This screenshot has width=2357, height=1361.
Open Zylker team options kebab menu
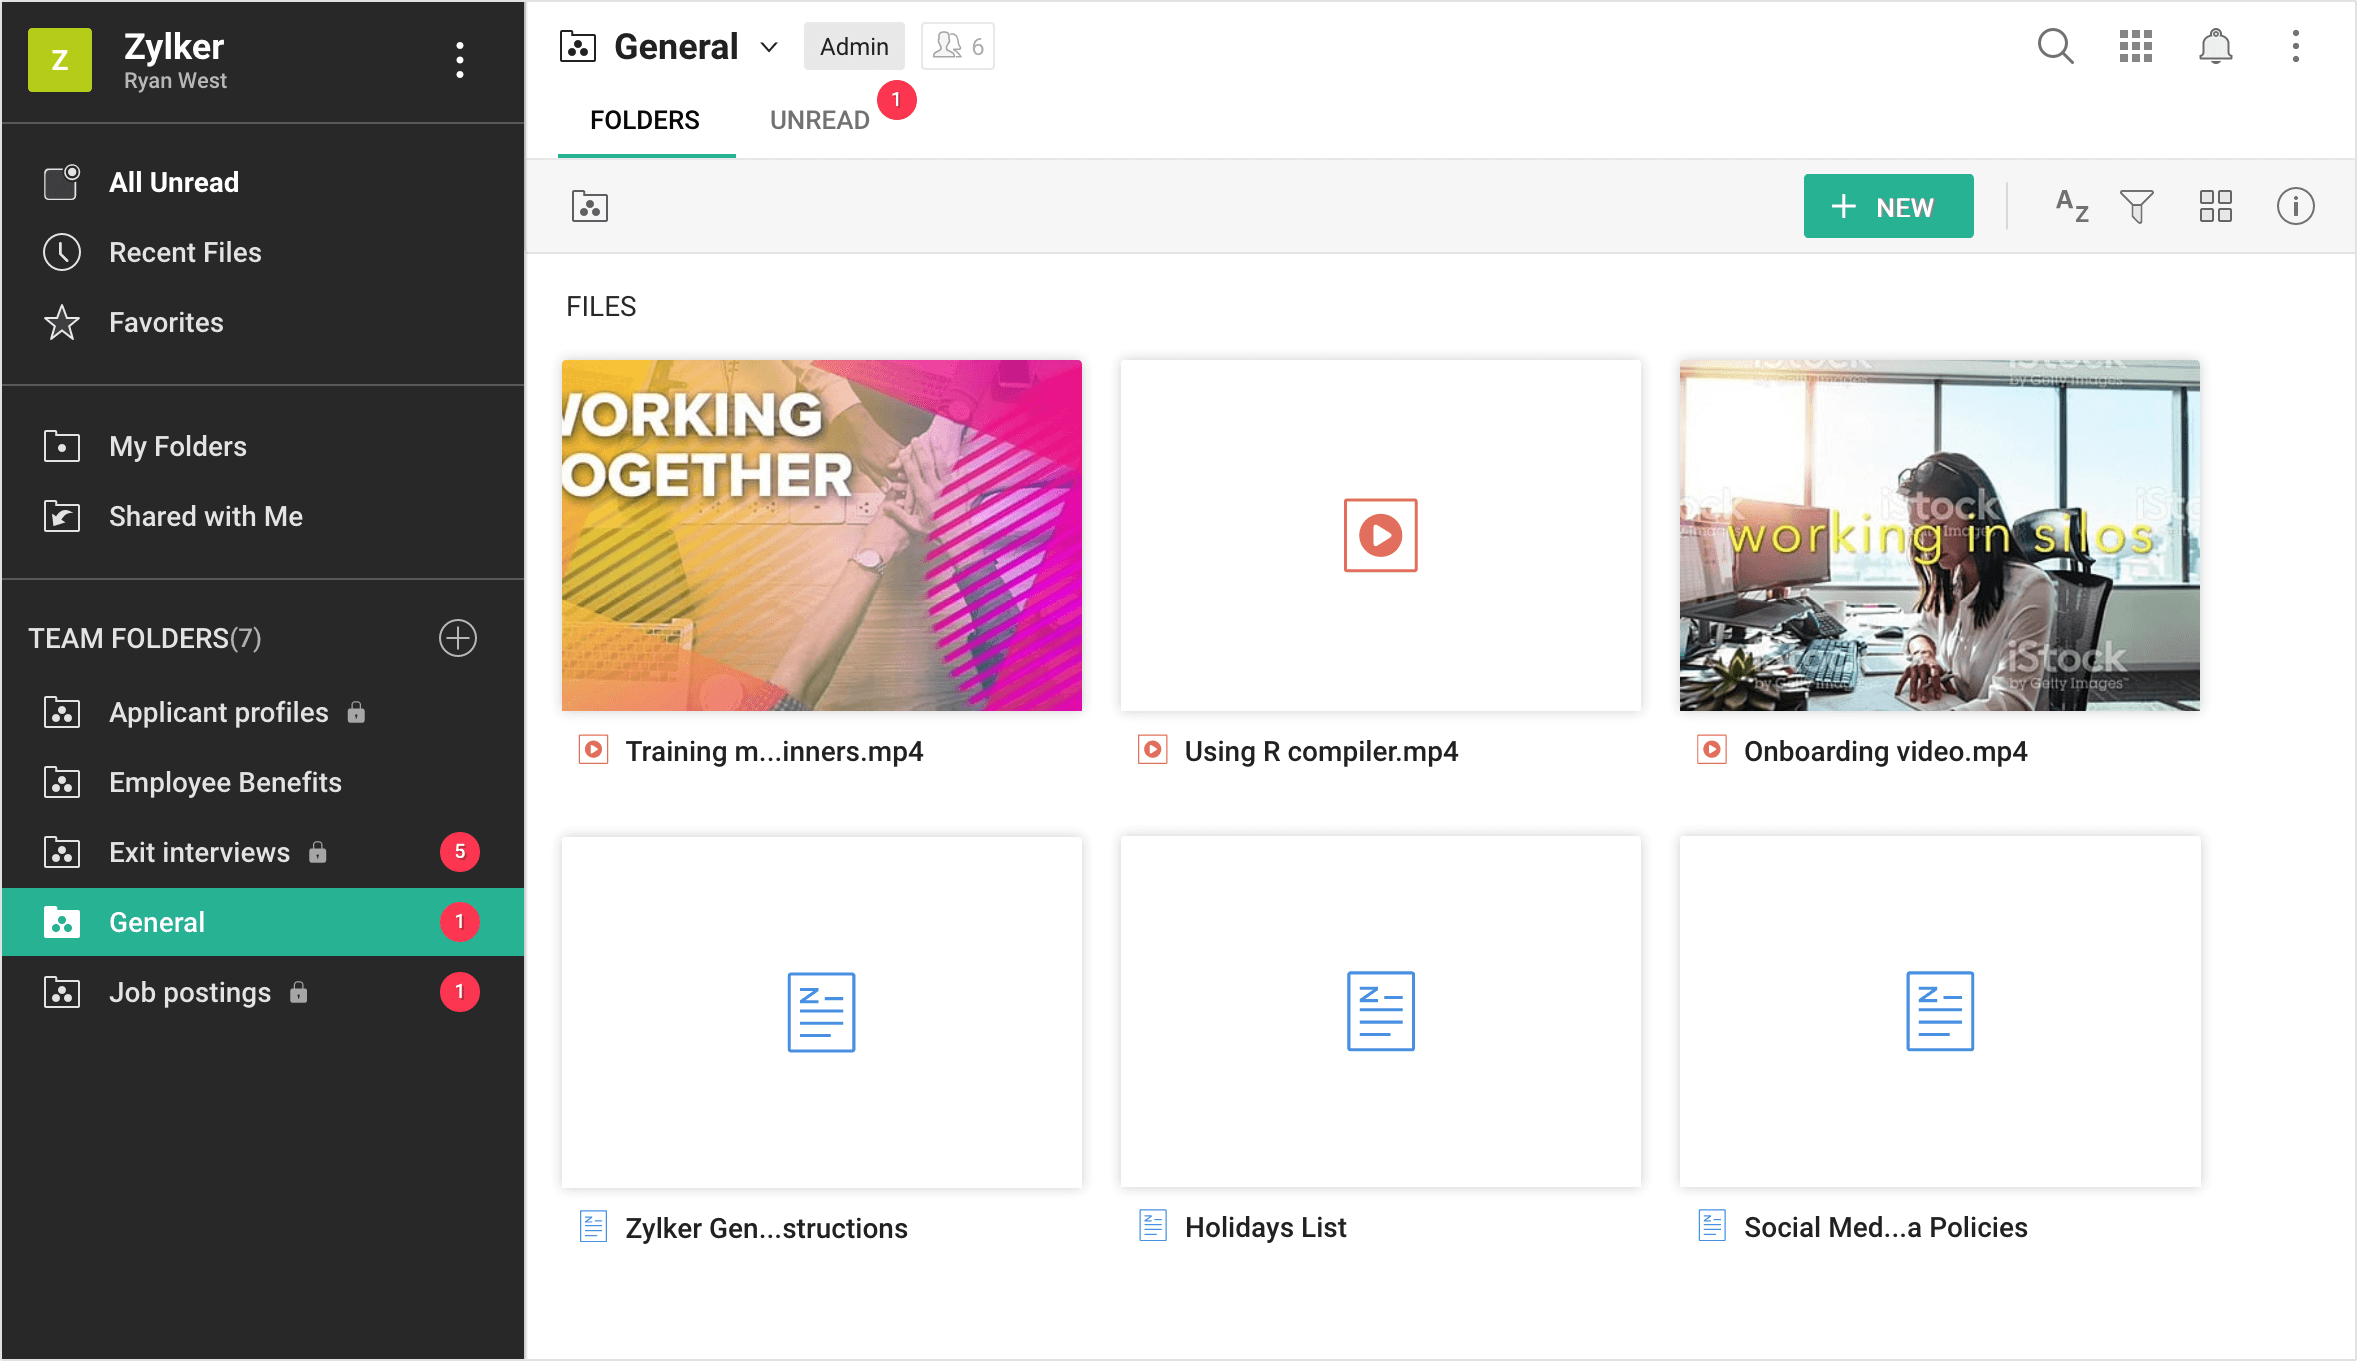pyautogui.click(x=459, y=60)
